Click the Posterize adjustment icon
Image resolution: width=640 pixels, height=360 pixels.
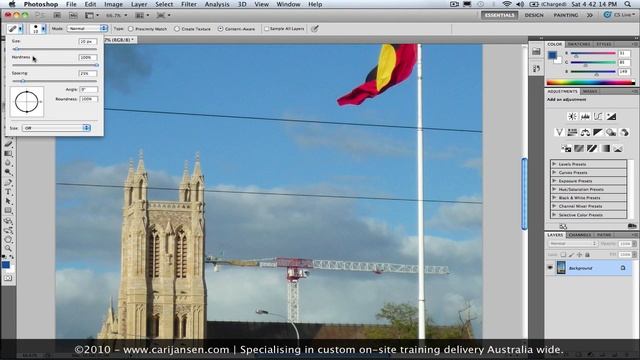tap(579, 148)
